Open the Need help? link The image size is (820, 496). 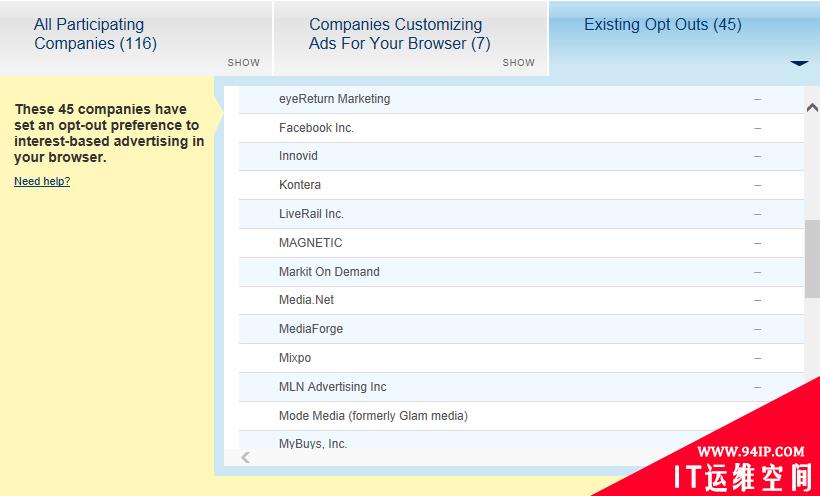42,181
